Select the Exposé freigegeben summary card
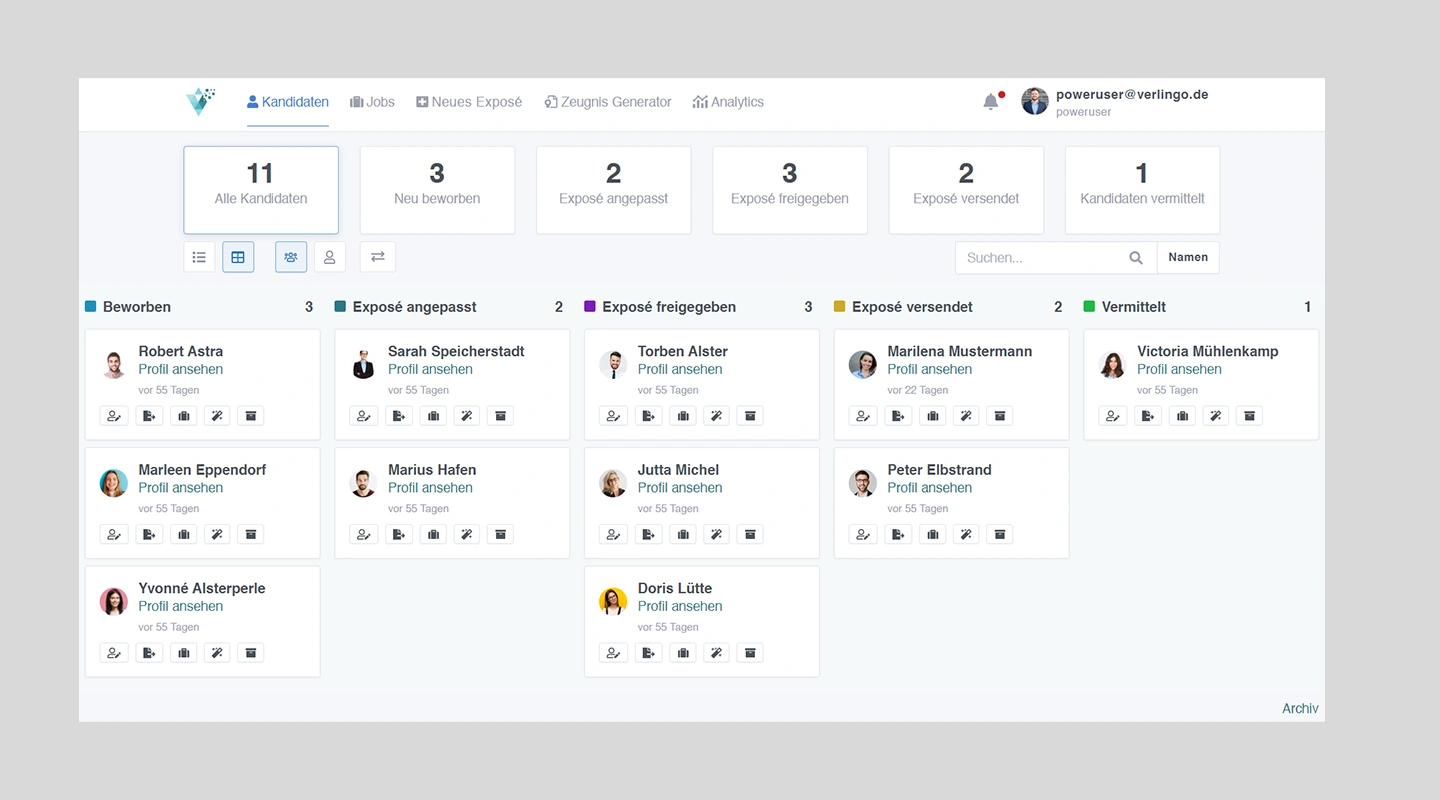This screenshot has height=800, width=1440. [790, 190]
